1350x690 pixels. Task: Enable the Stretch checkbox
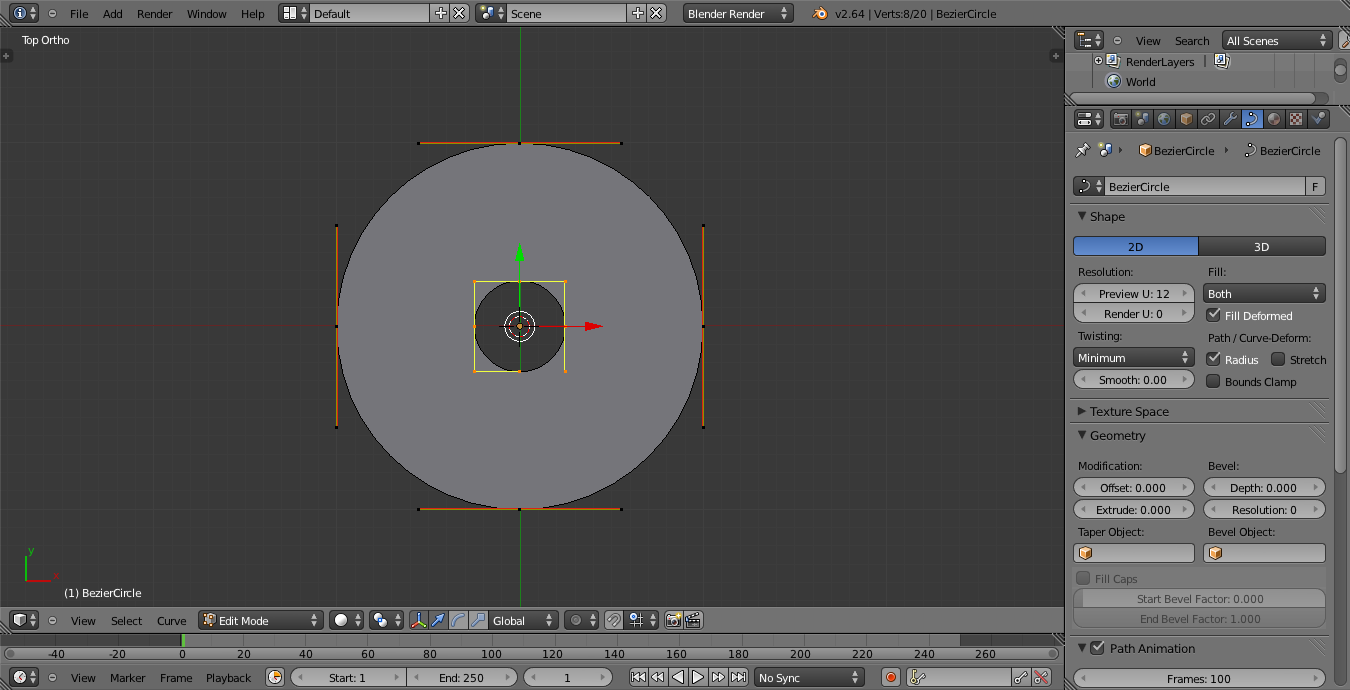pyautogui.click(x=1278, y=359)
